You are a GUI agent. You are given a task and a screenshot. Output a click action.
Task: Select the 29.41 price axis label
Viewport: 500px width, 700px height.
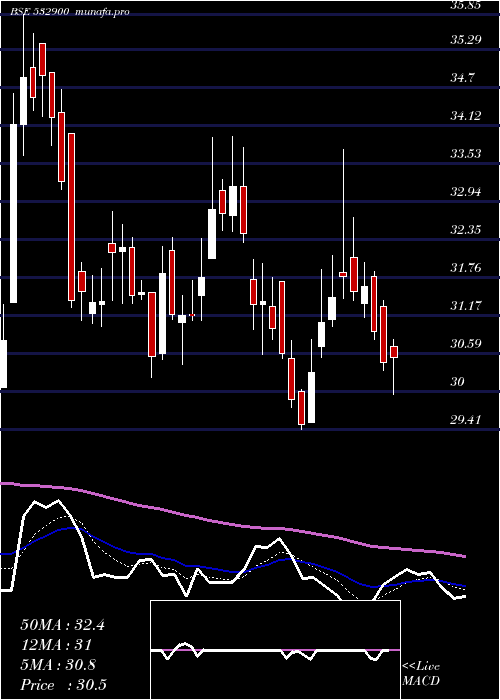[x=465, y=420]
